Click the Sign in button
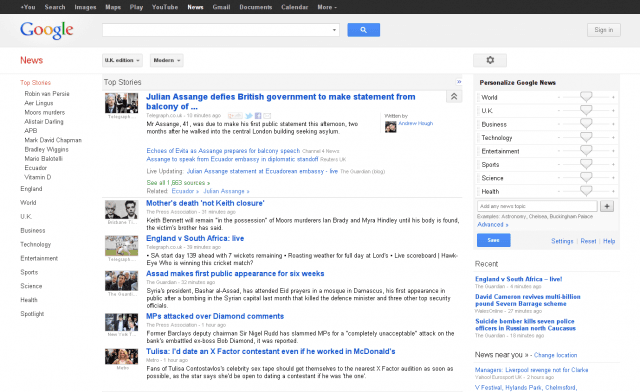Screen dimensions: 640x392 [x=604, y=30]
